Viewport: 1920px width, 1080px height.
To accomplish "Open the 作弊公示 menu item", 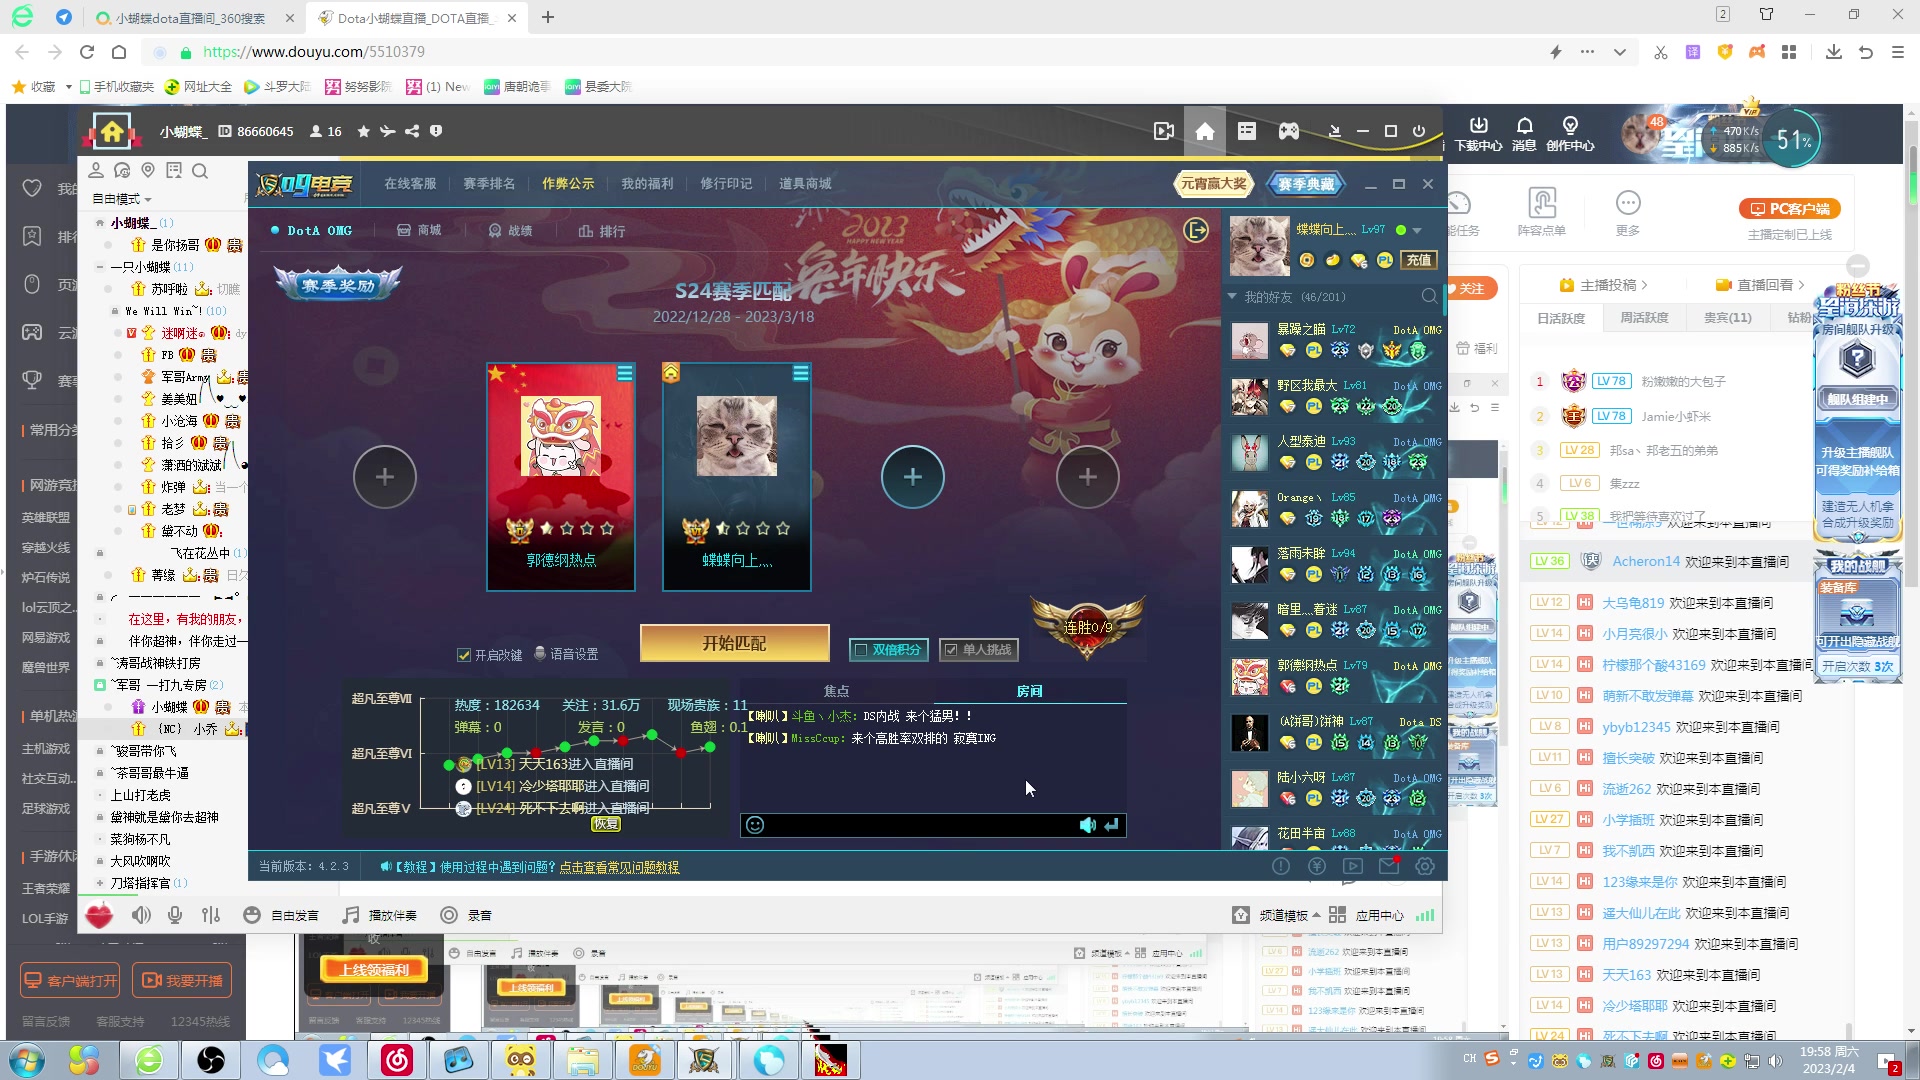I will (x=568, y=183).
